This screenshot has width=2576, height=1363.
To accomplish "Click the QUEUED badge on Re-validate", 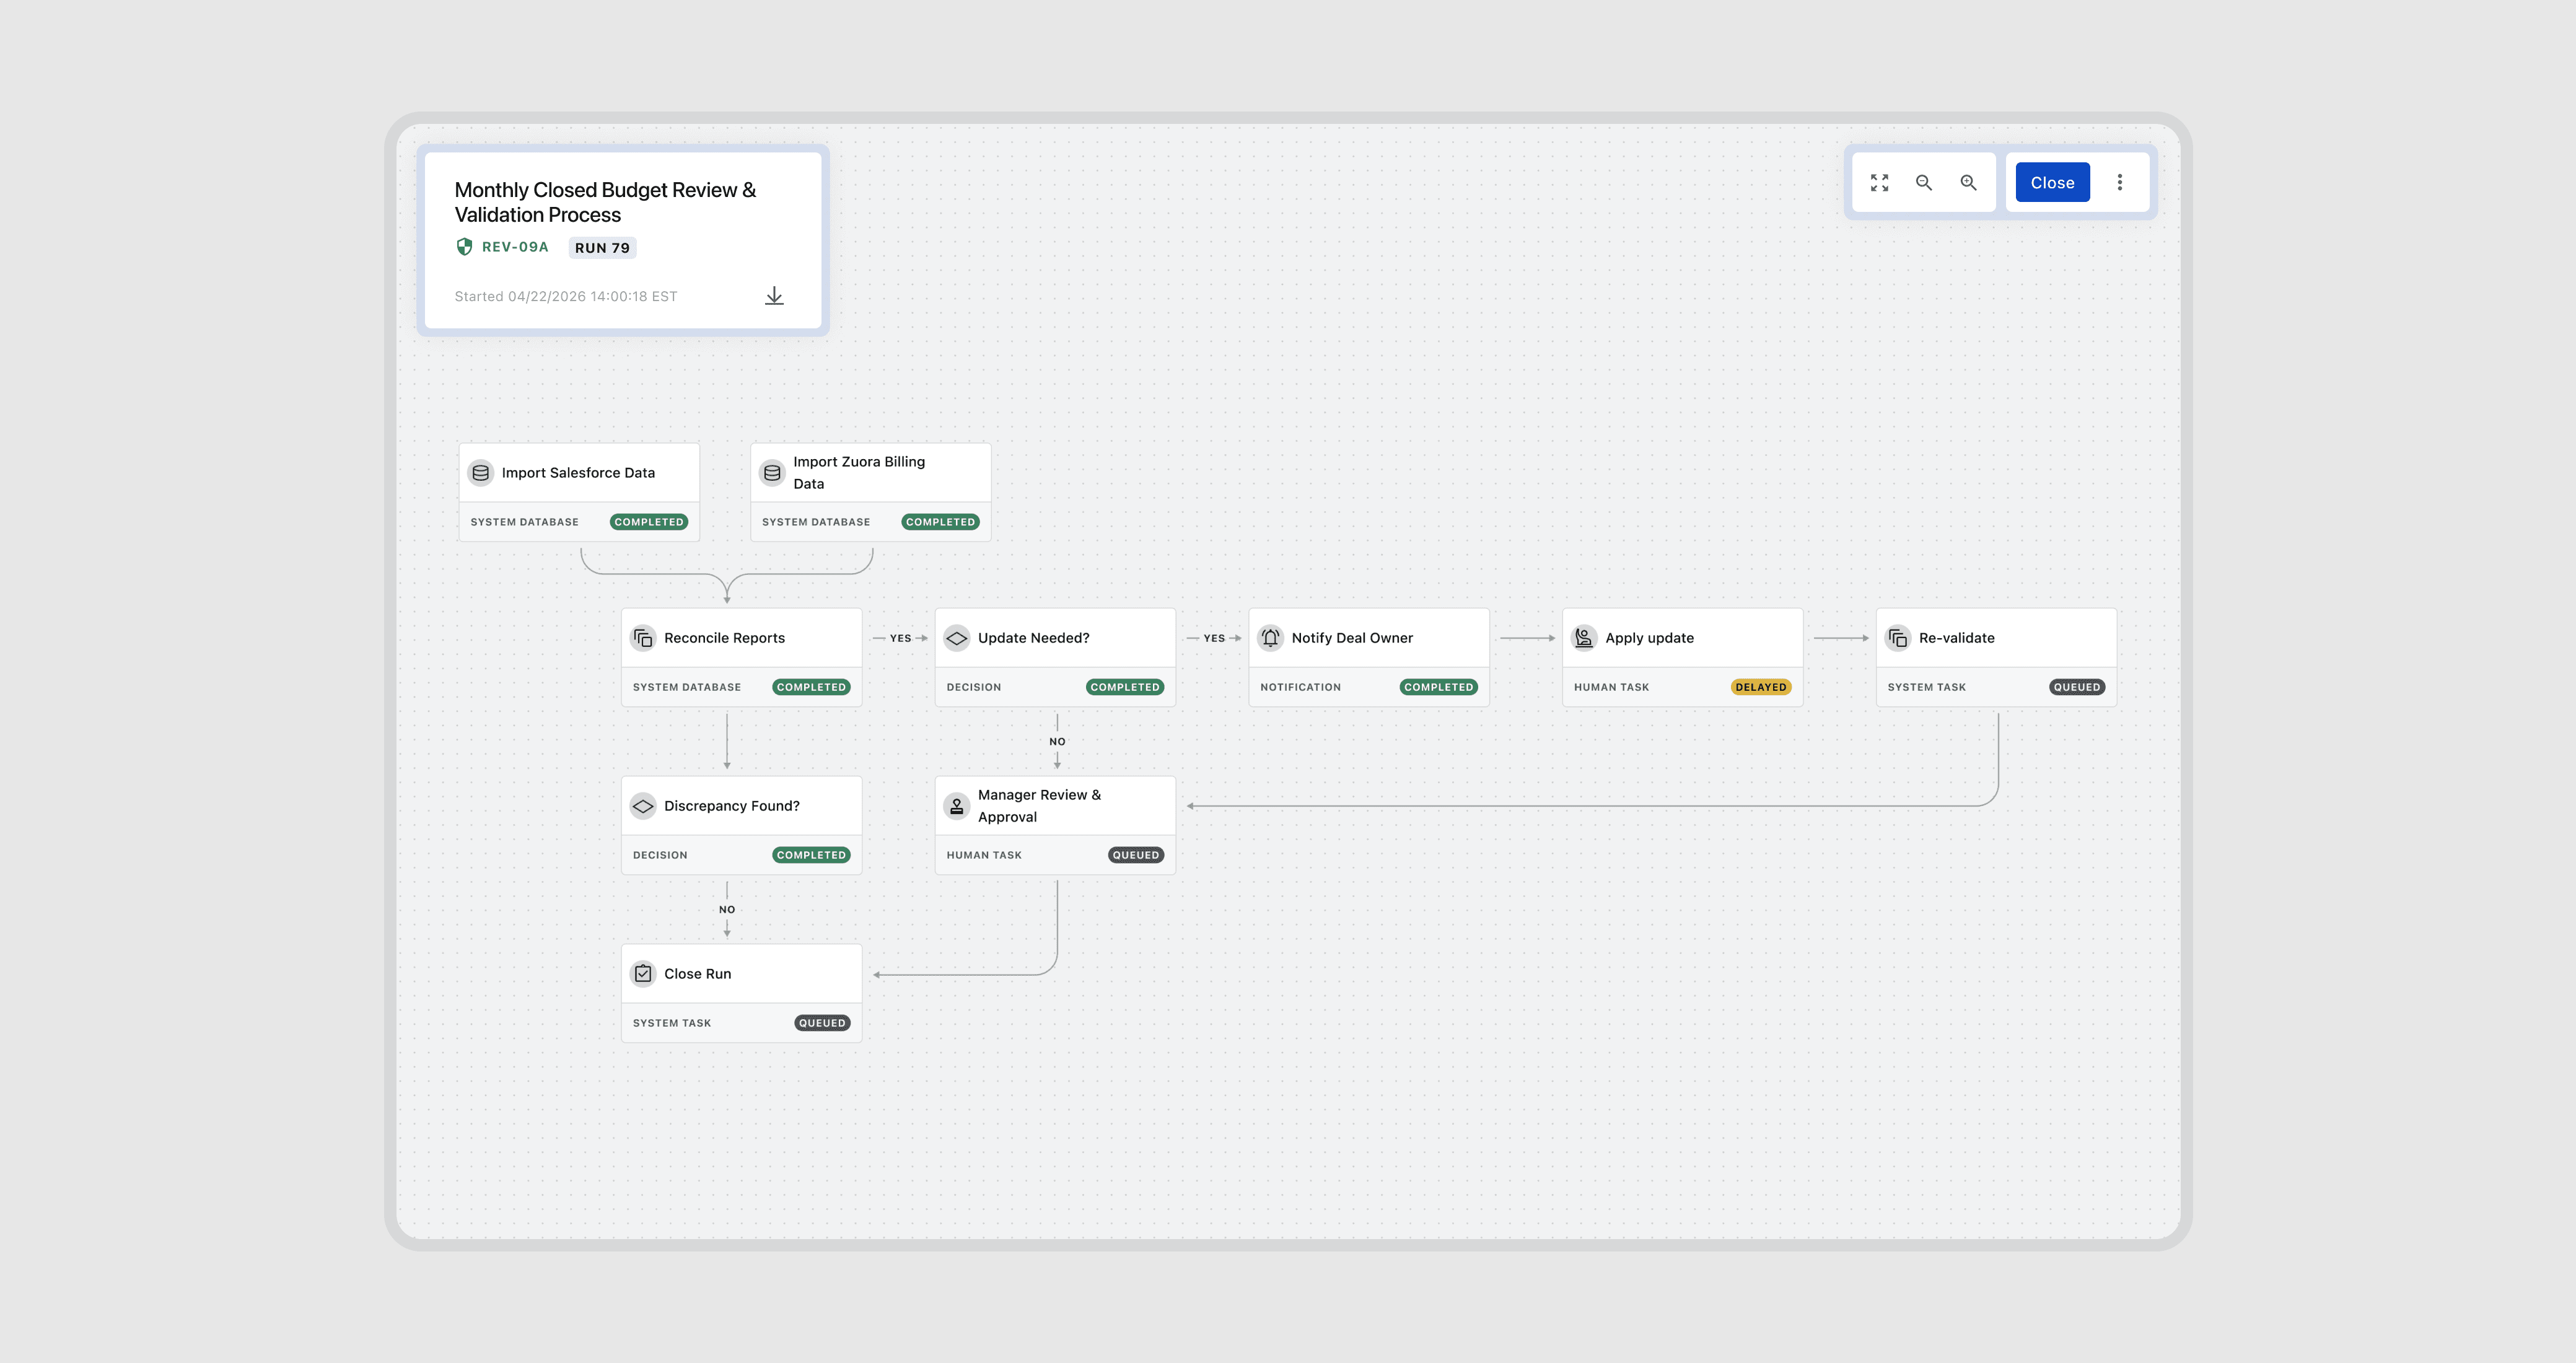I will click(2077, 687).
